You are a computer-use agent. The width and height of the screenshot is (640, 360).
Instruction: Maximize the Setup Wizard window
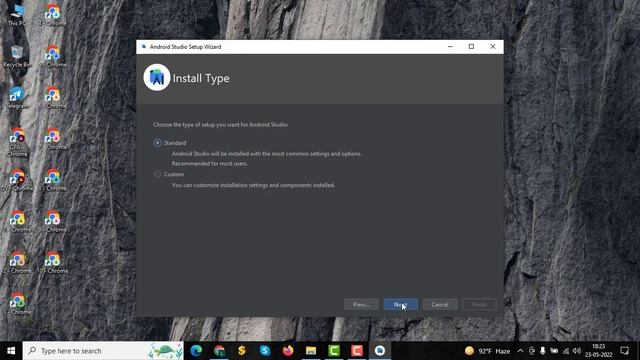pyautogui.click(x=471, y=47)
